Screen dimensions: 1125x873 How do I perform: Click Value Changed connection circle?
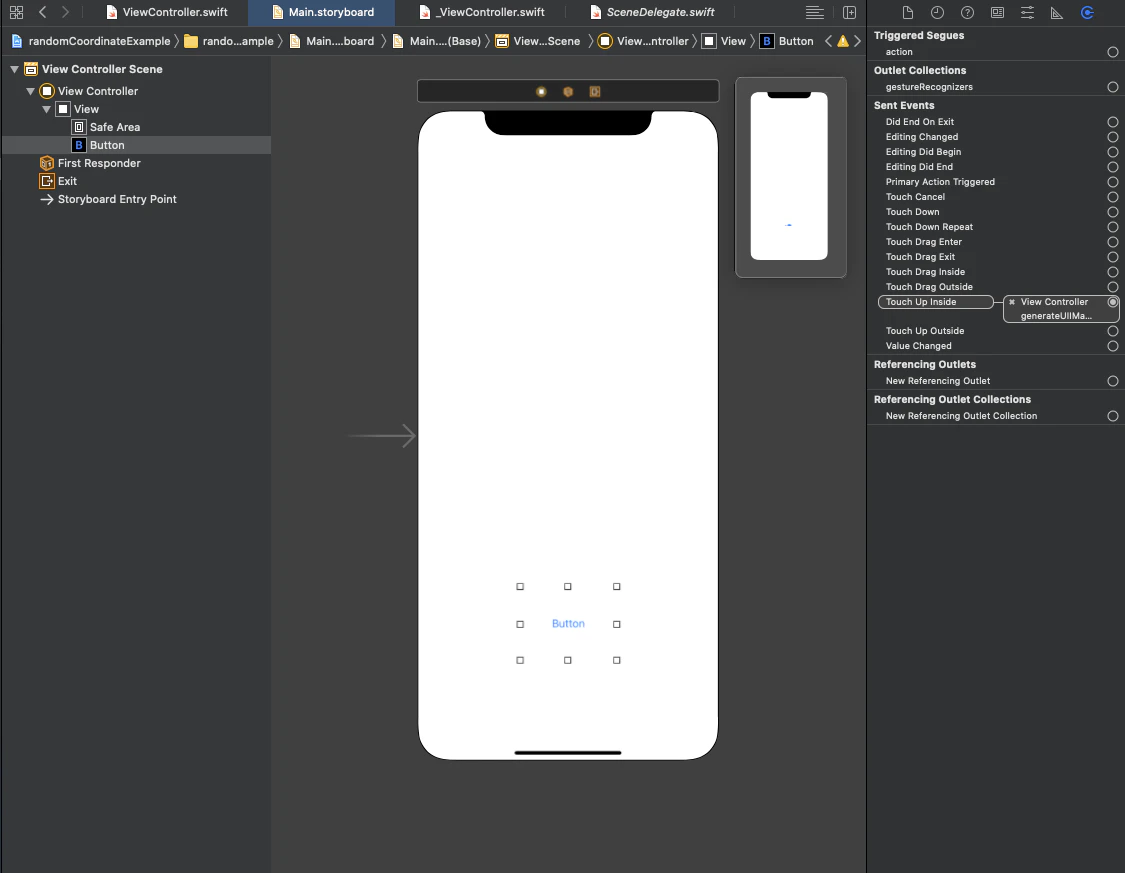pyautogui.click(x=1113, y=346)
